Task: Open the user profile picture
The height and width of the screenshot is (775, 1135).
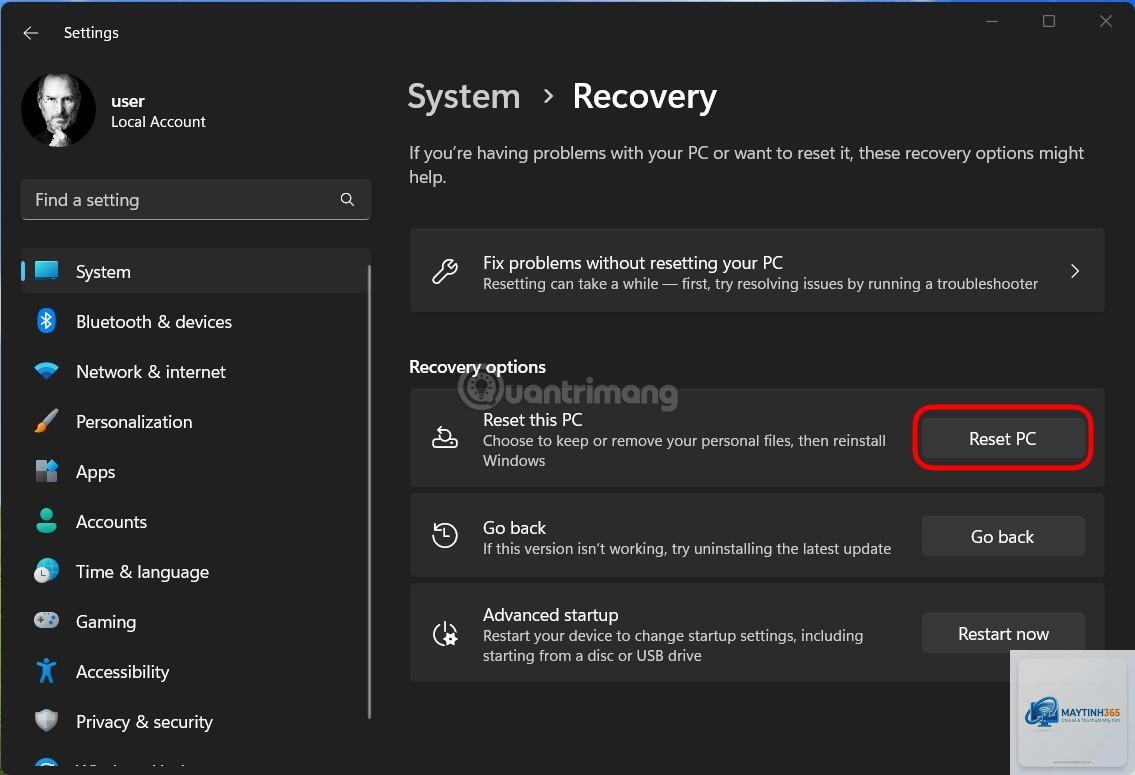Action: pyautogui.click(x=59, y=110)
